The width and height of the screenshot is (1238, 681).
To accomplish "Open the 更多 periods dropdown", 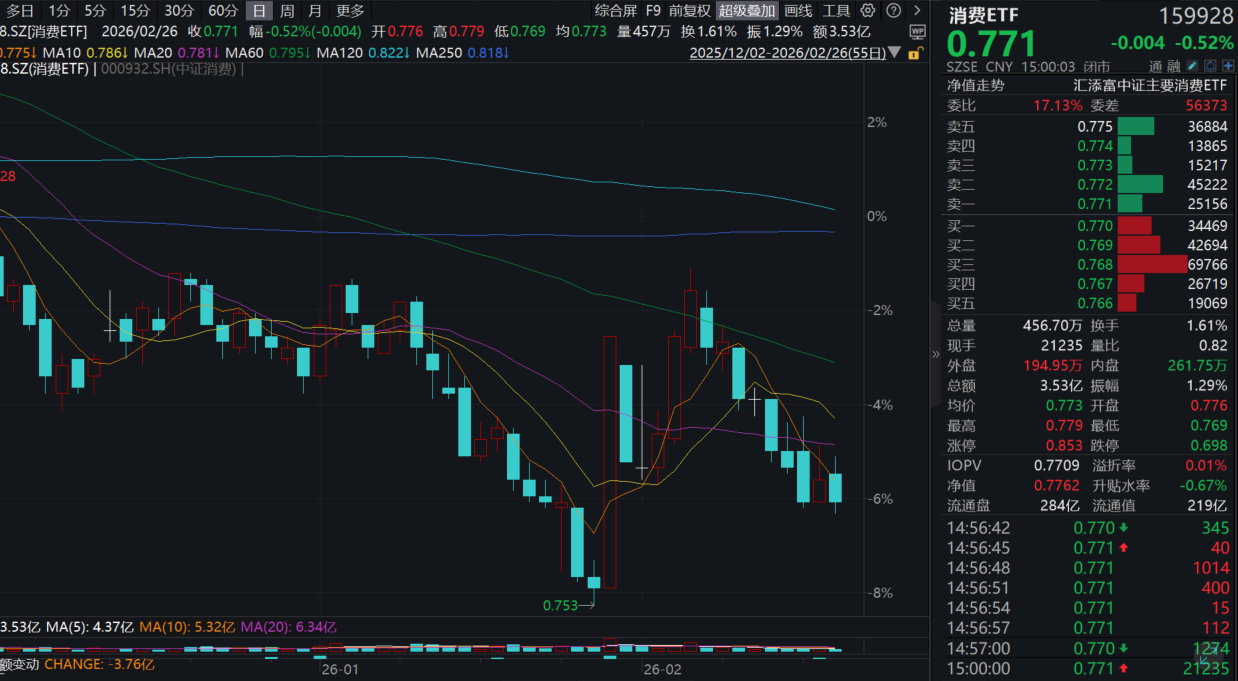I will [x=350, y=11].
